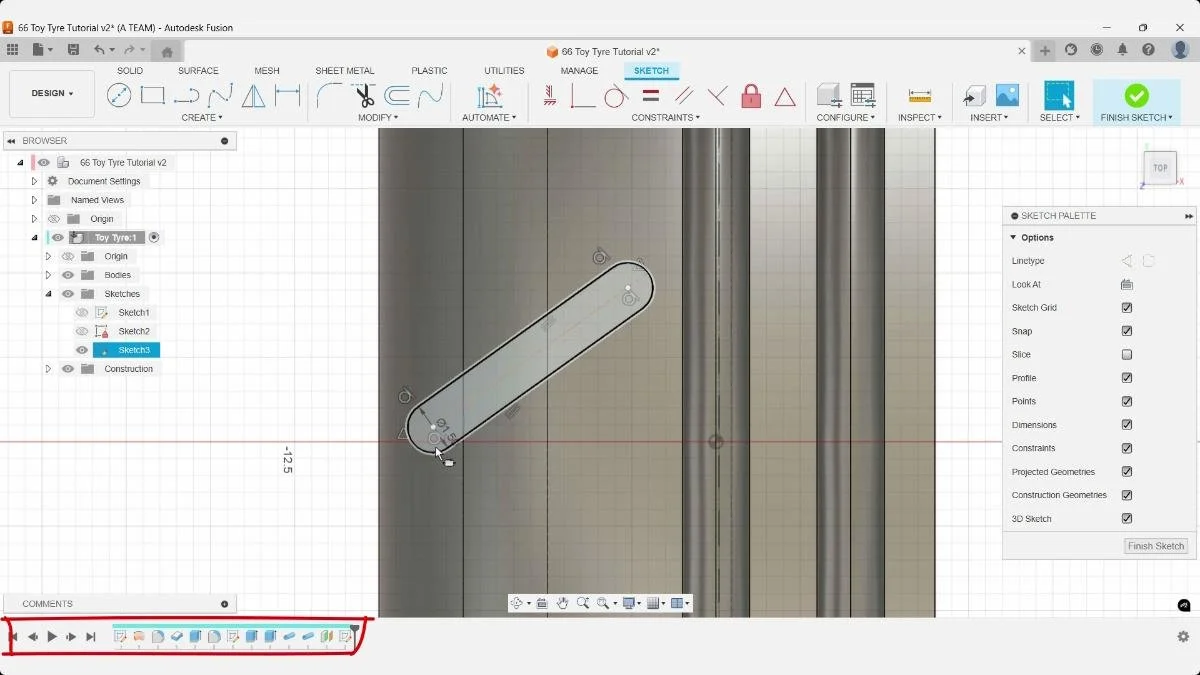Apply the Horizontal/Vertical constraint

(549, 96)
